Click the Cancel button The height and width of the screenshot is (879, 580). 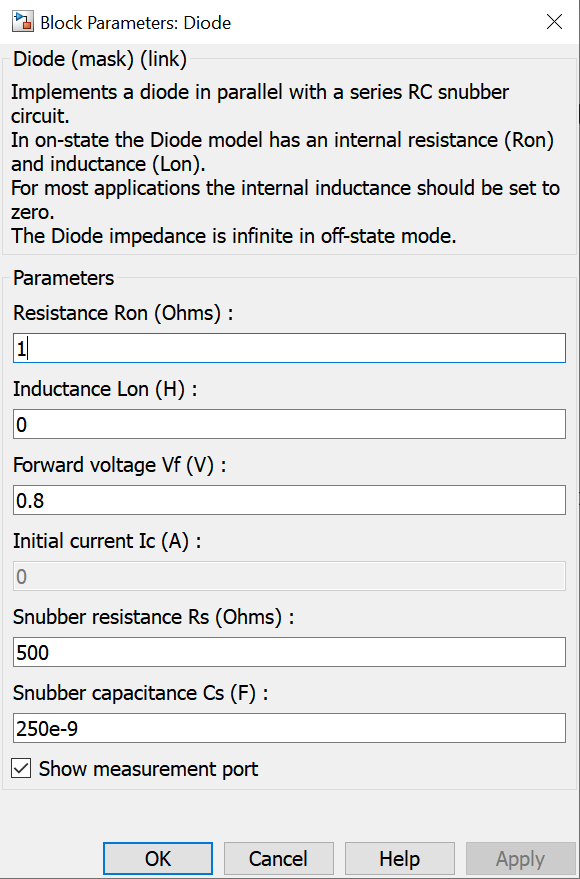279,858
